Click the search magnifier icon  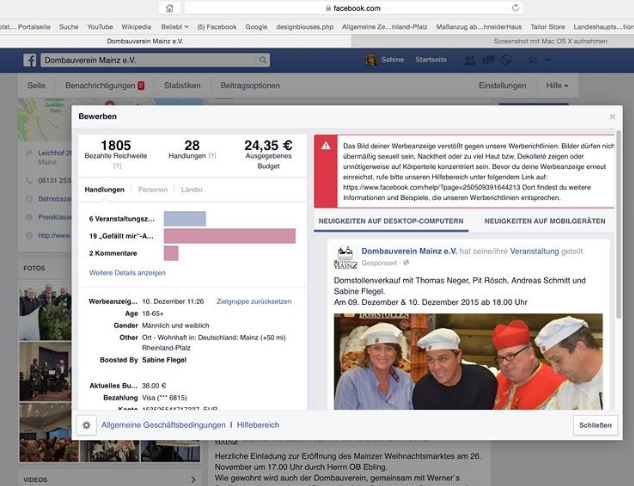tap(262, 60)
